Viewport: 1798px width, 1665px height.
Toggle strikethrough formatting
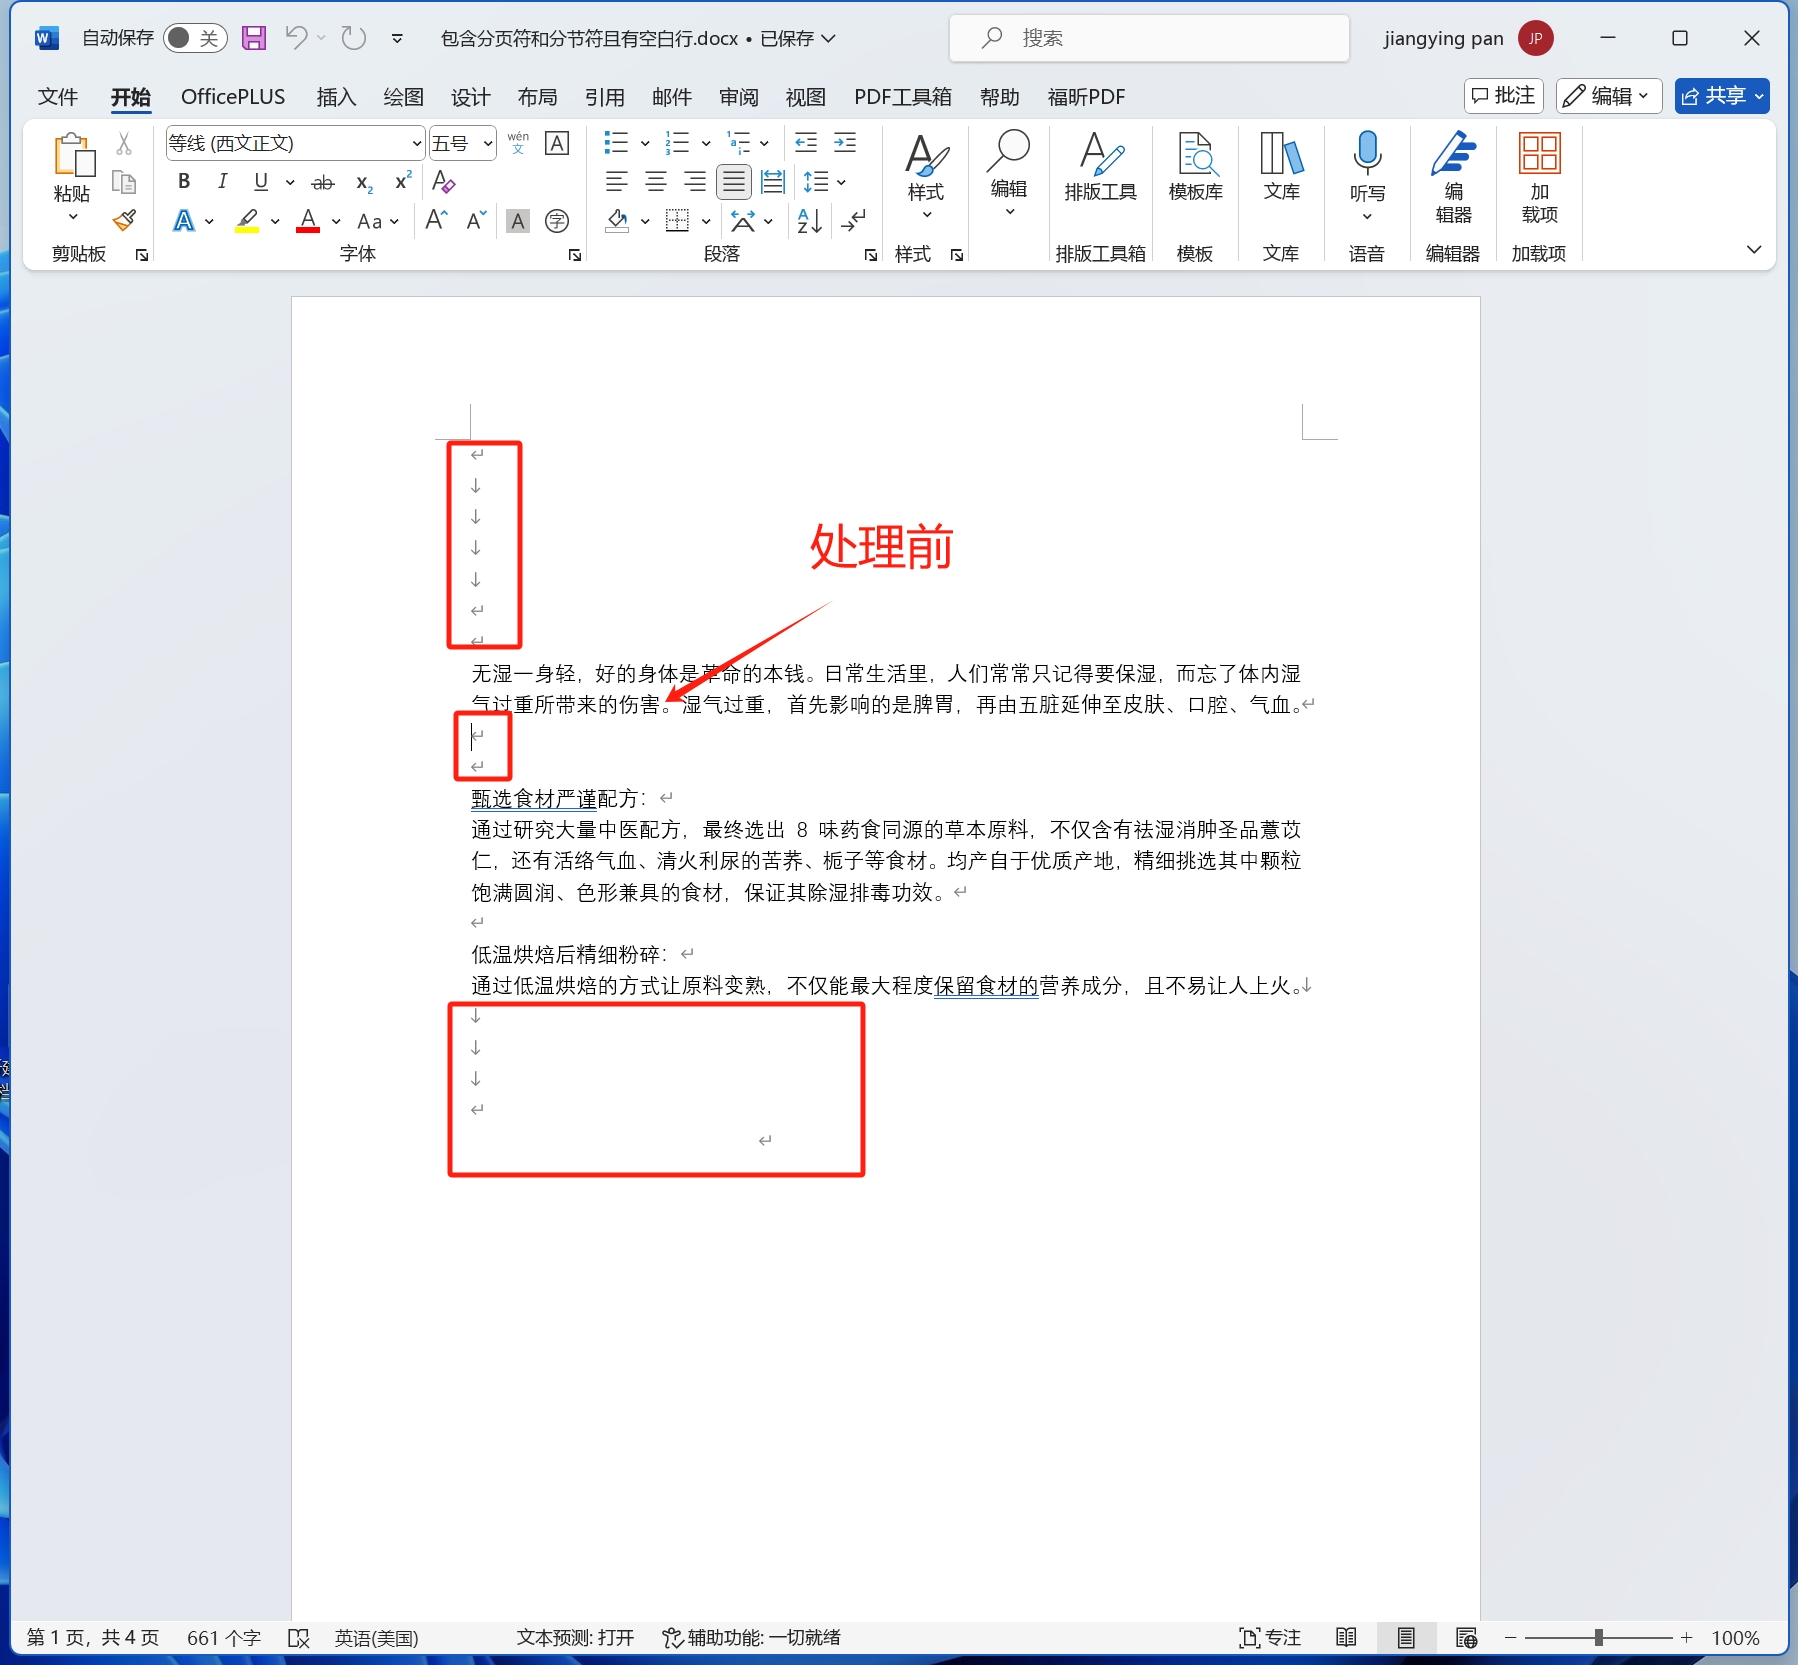click(x=323, y=182)
